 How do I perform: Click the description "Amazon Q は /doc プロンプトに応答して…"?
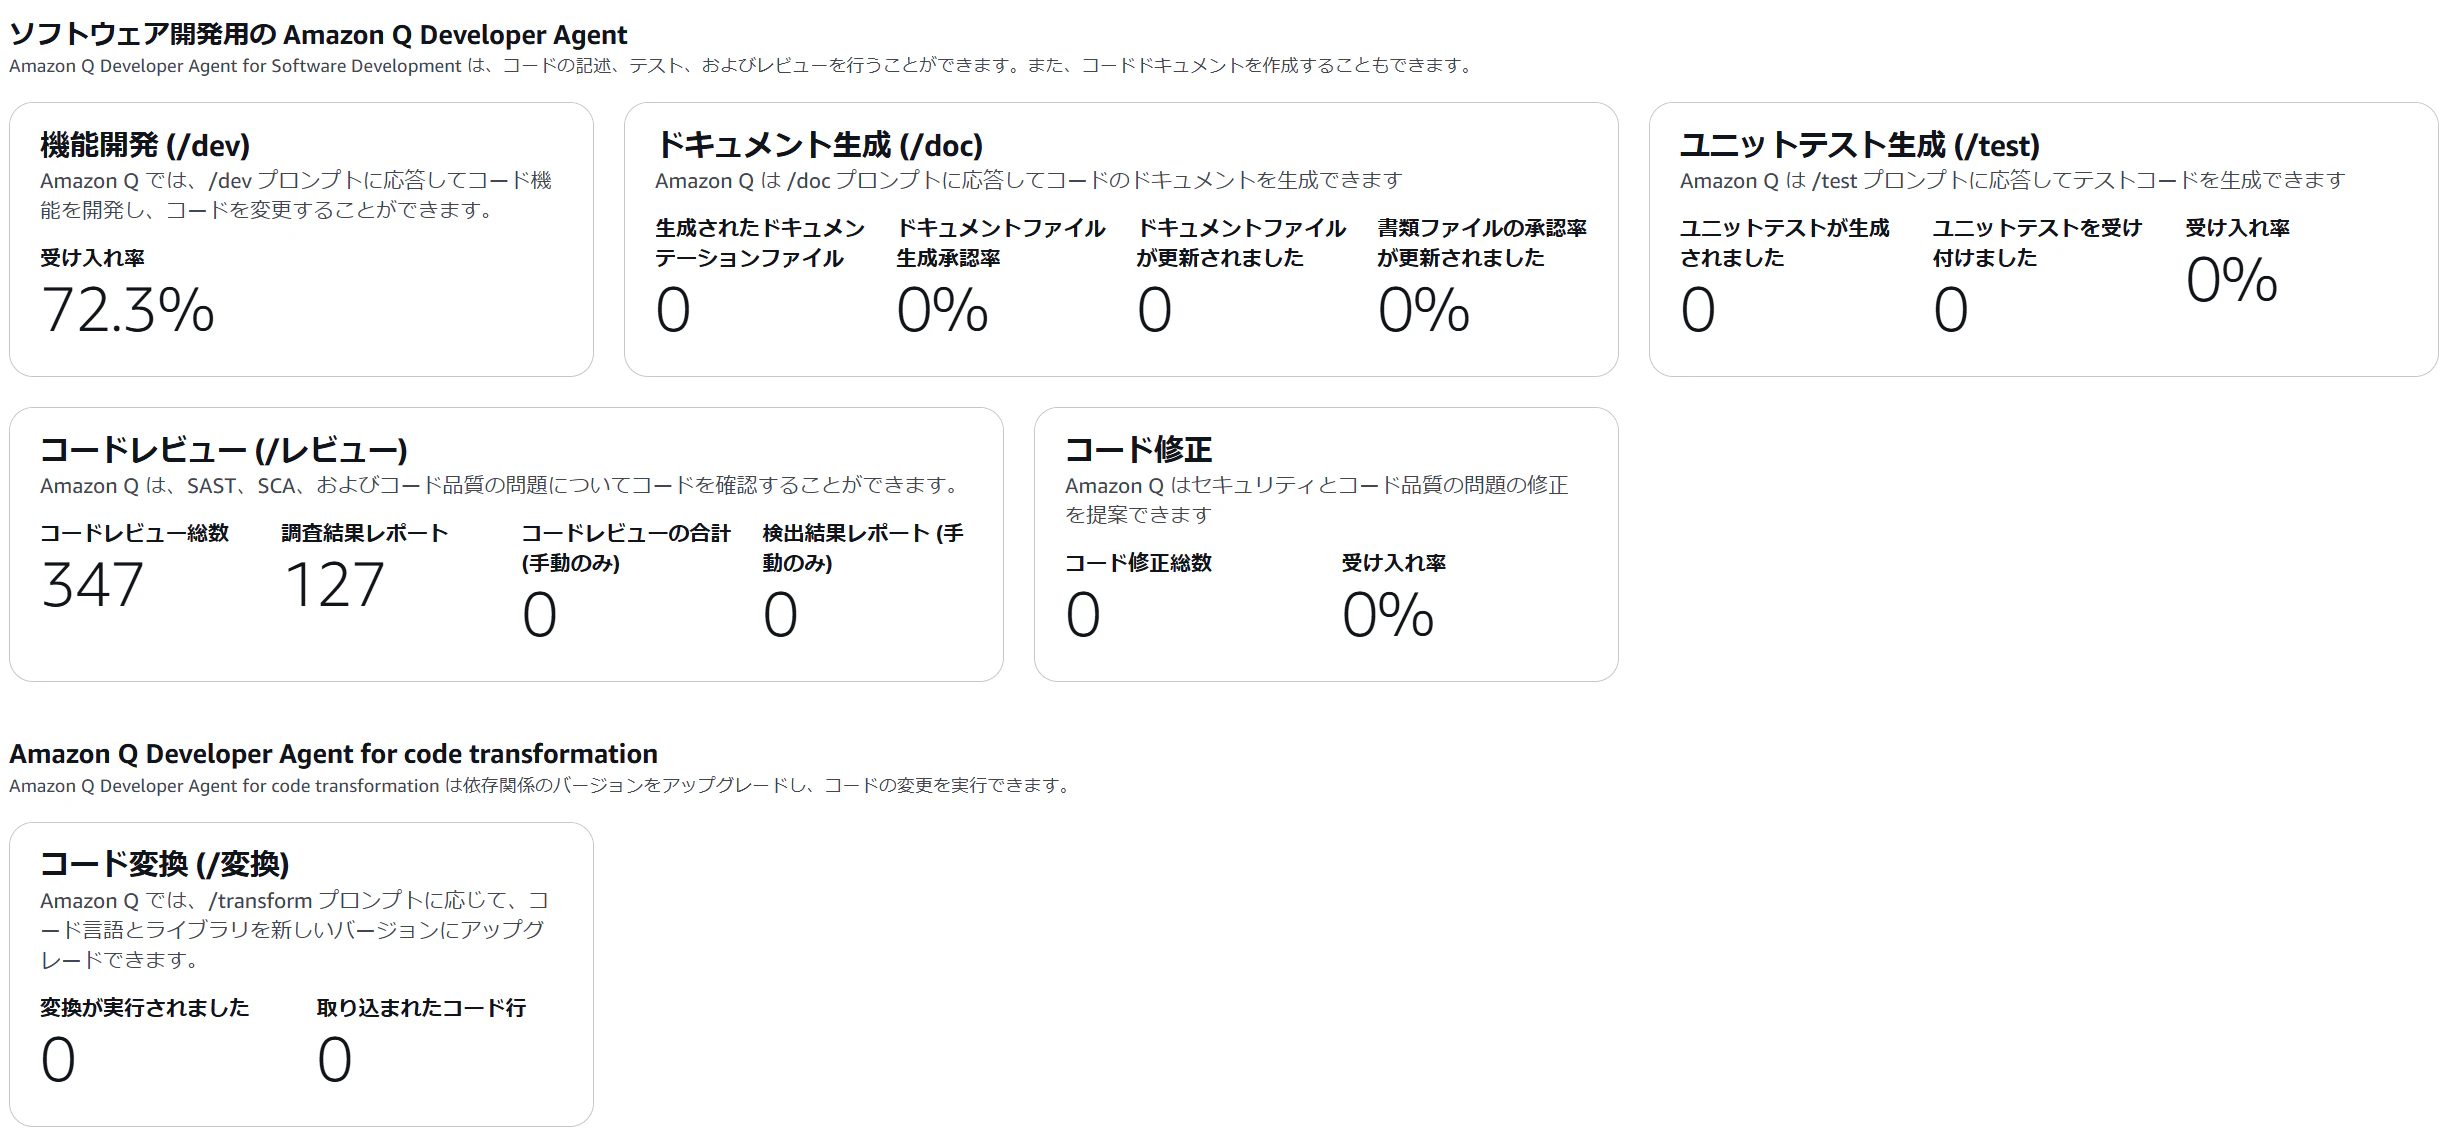tap(1029, 181)
